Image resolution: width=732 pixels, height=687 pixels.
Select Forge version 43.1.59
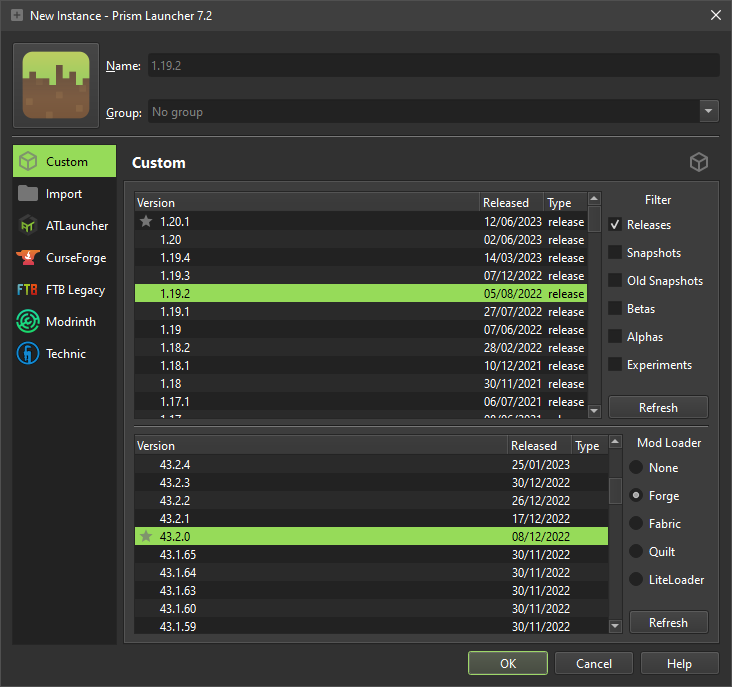tap(372, 626)
